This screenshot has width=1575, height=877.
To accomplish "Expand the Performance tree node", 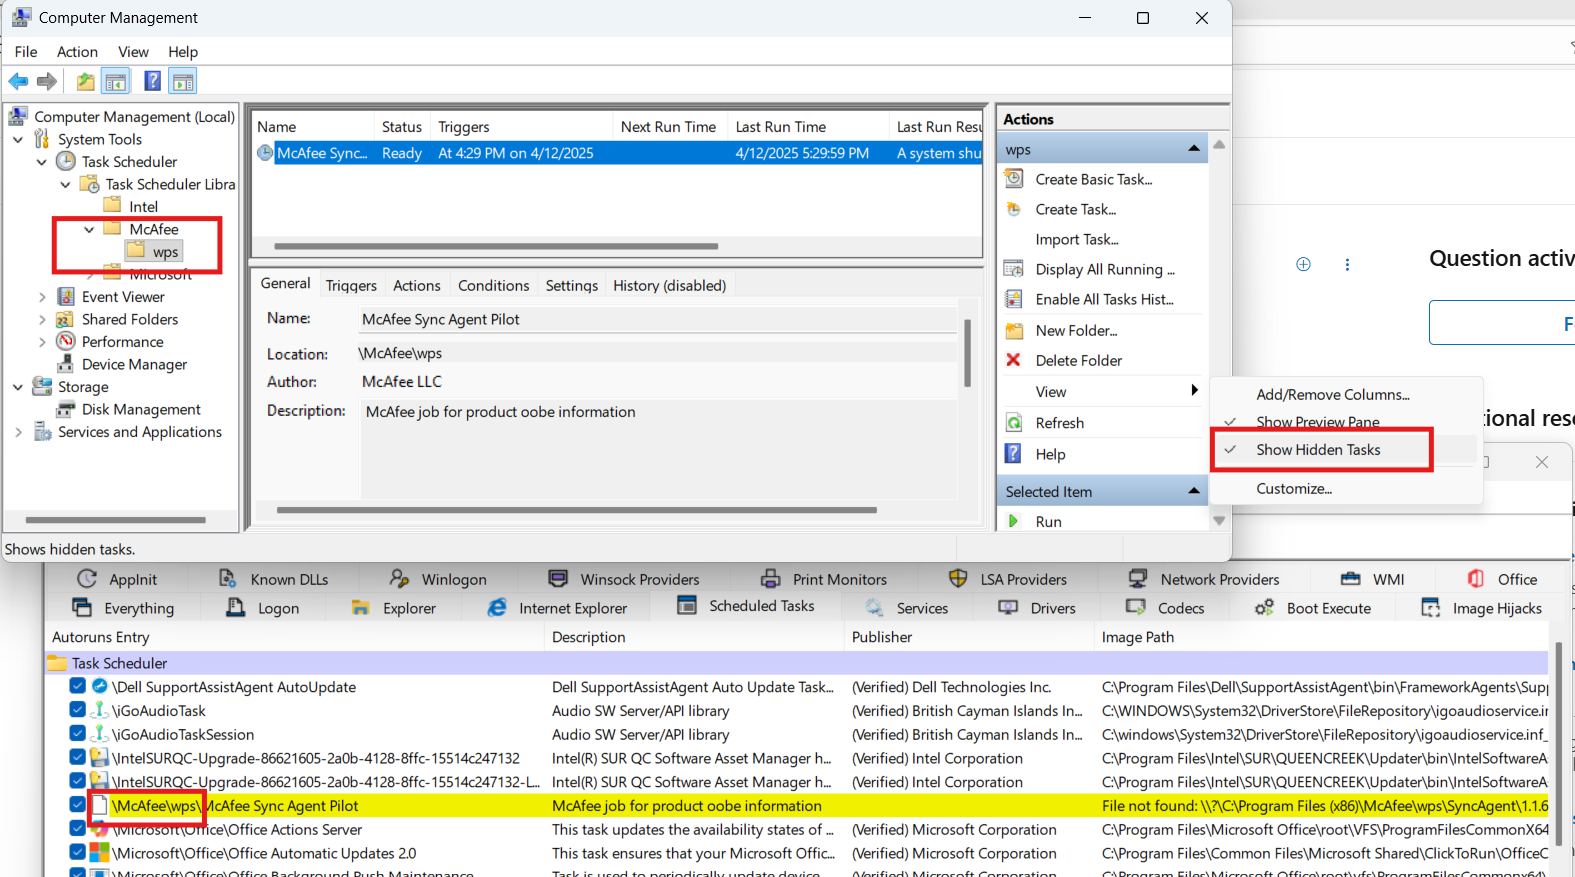I will (x=42, y=342).
